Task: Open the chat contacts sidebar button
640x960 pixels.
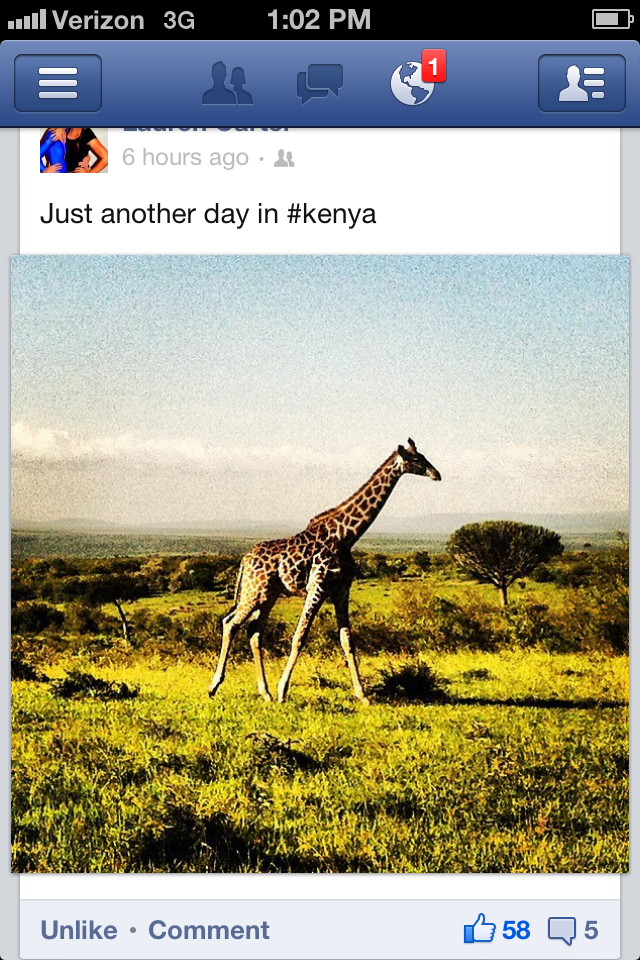Action: point(581,83)
